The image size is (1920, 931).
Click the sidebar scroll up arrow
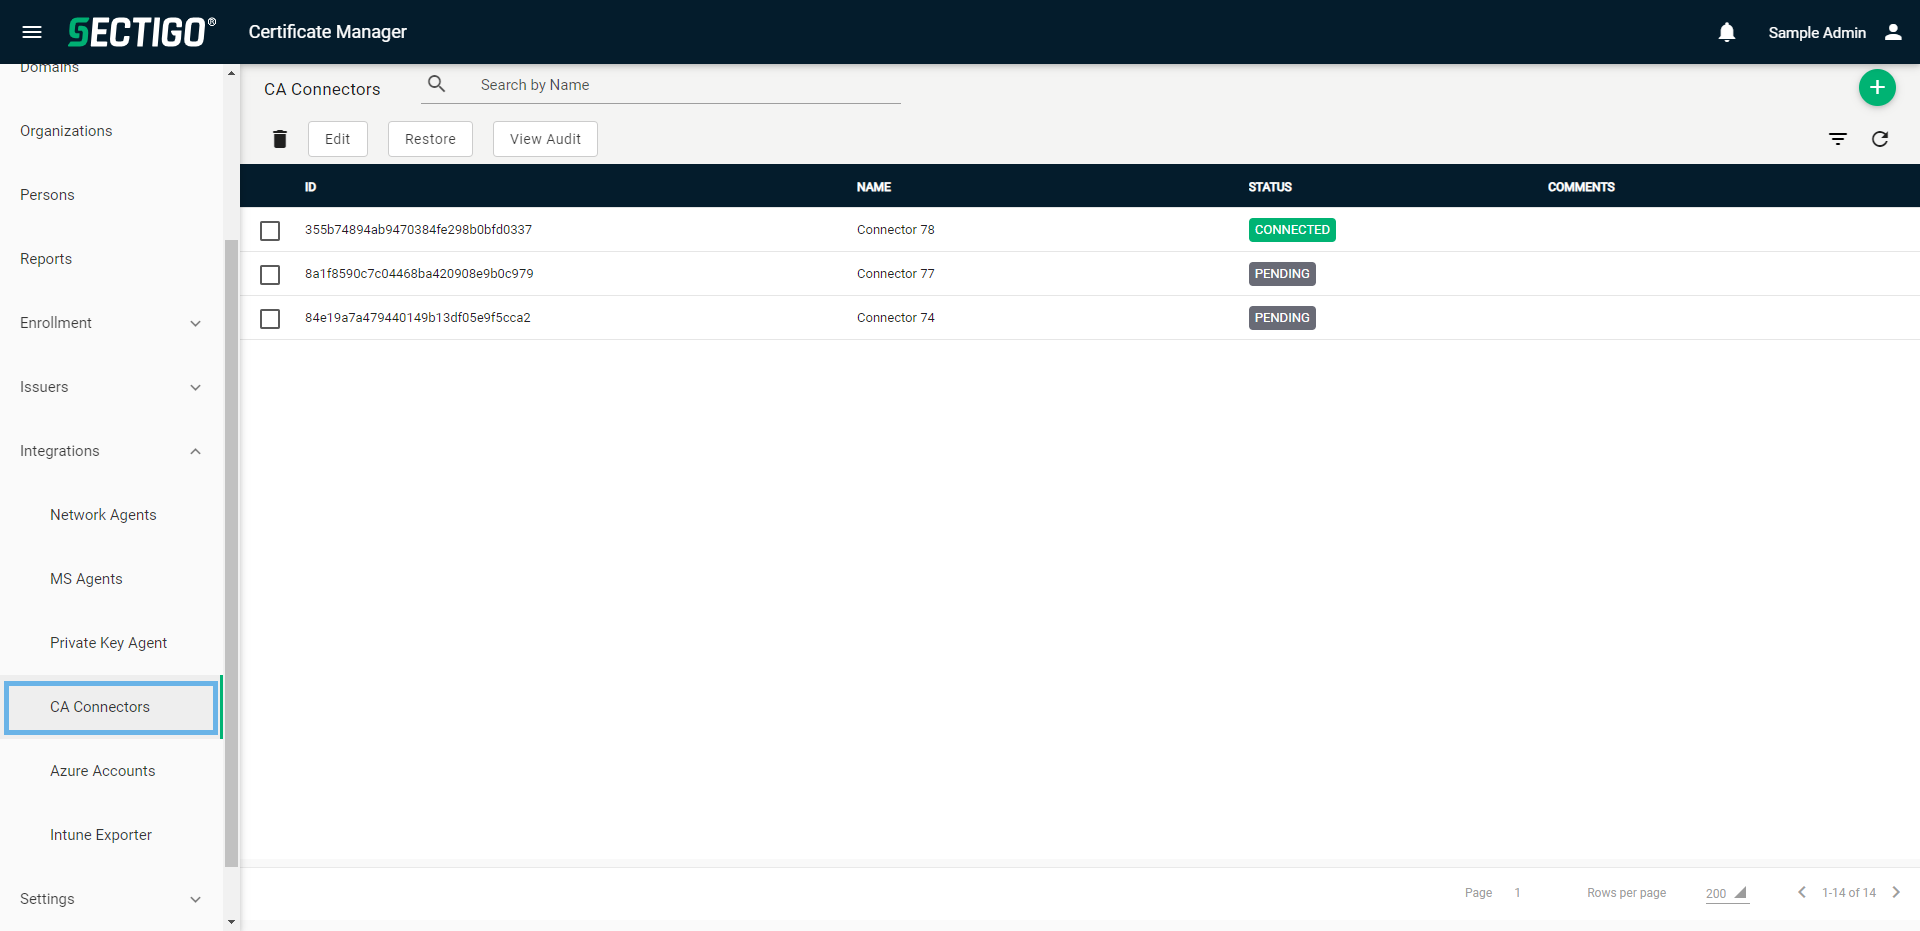[x=232, y=73]
